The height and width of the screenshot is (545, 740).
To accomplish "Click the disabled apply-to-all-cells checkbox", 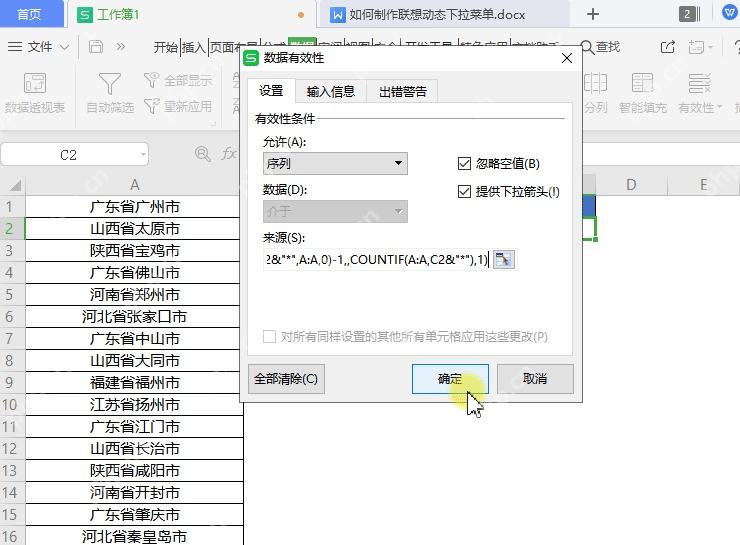I will click(269, 337).
